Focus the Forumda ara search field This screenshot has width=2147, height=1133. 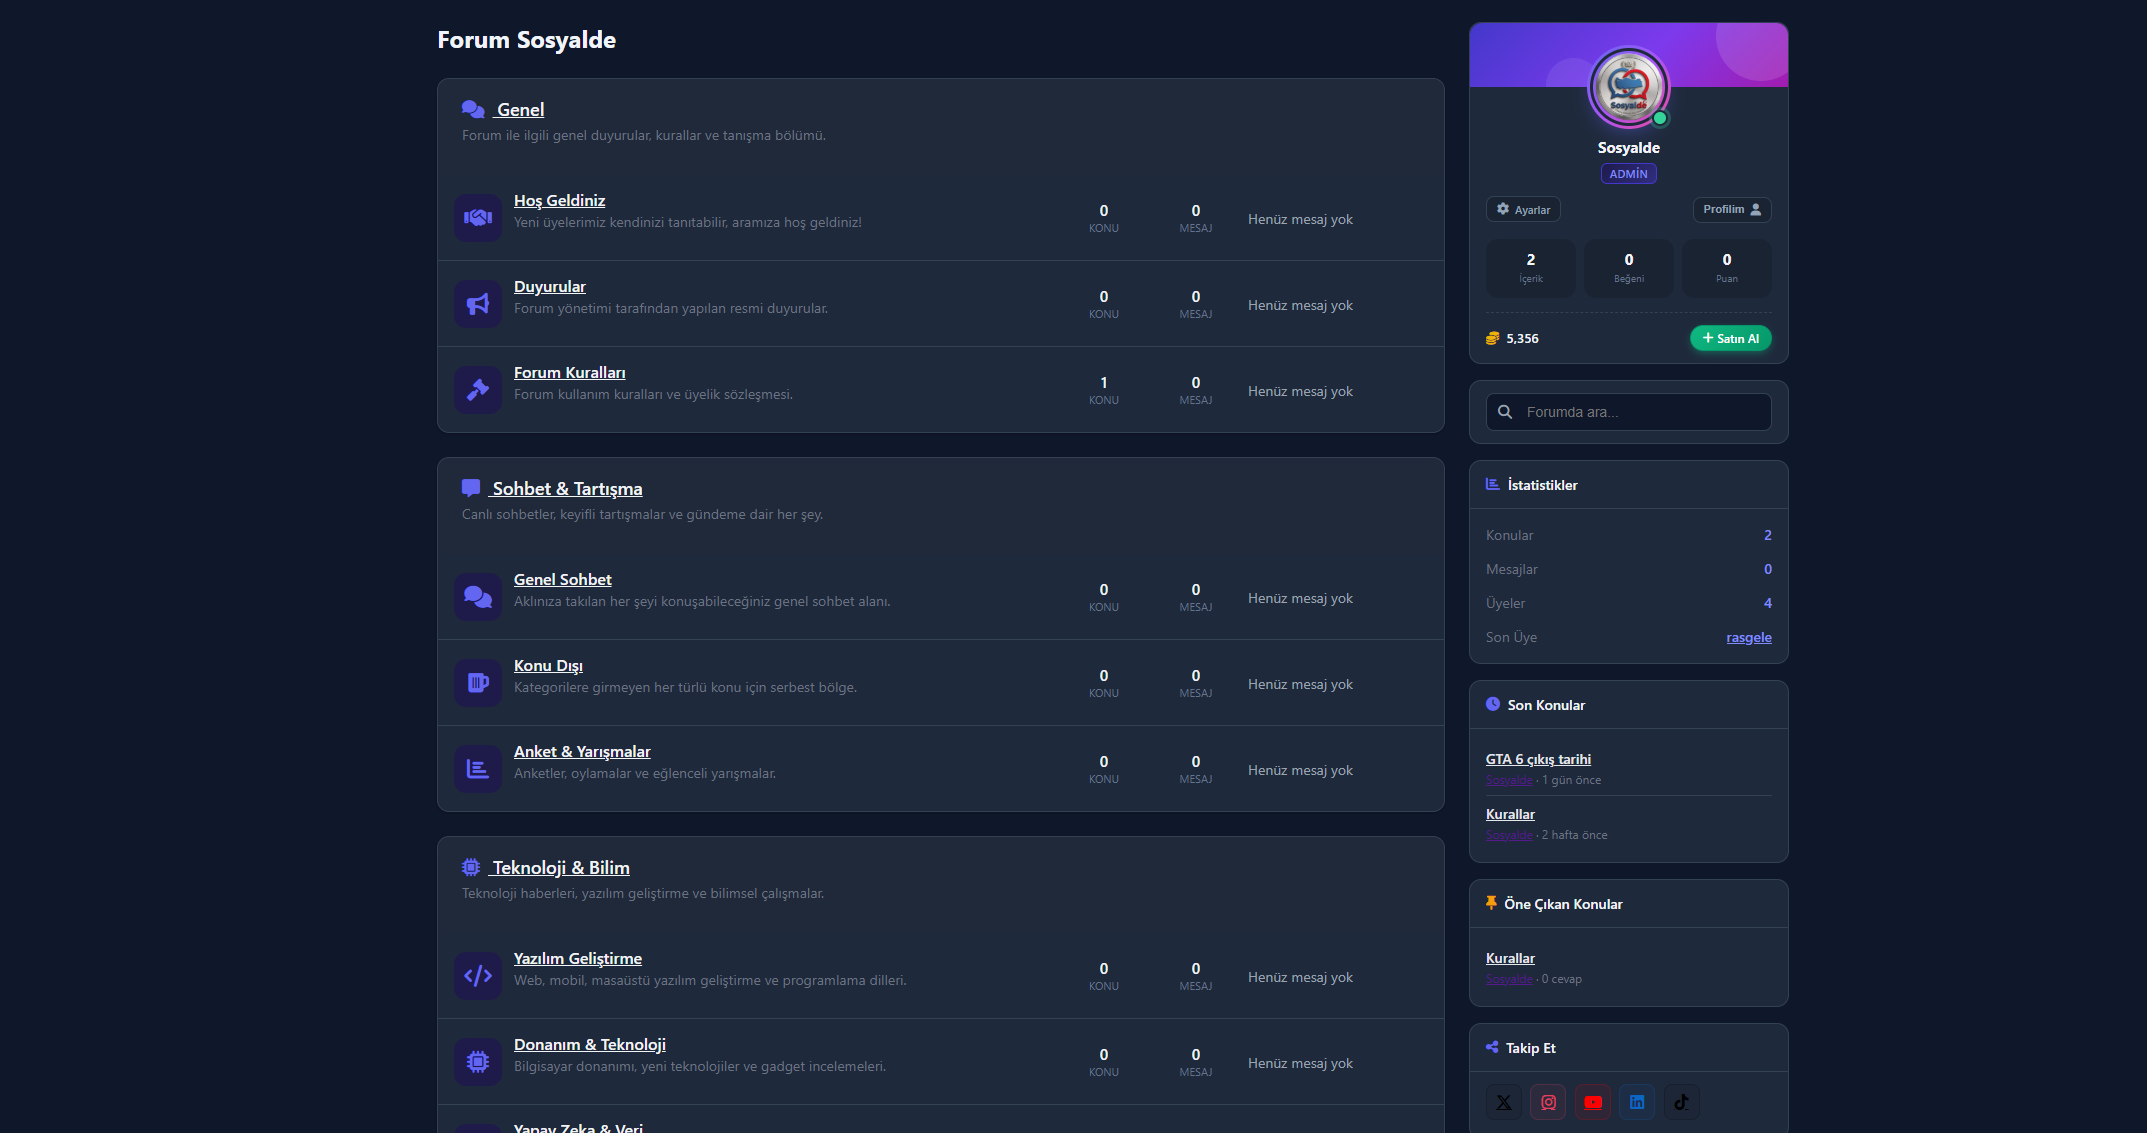pyautogui.click(x=1629, y=412)
